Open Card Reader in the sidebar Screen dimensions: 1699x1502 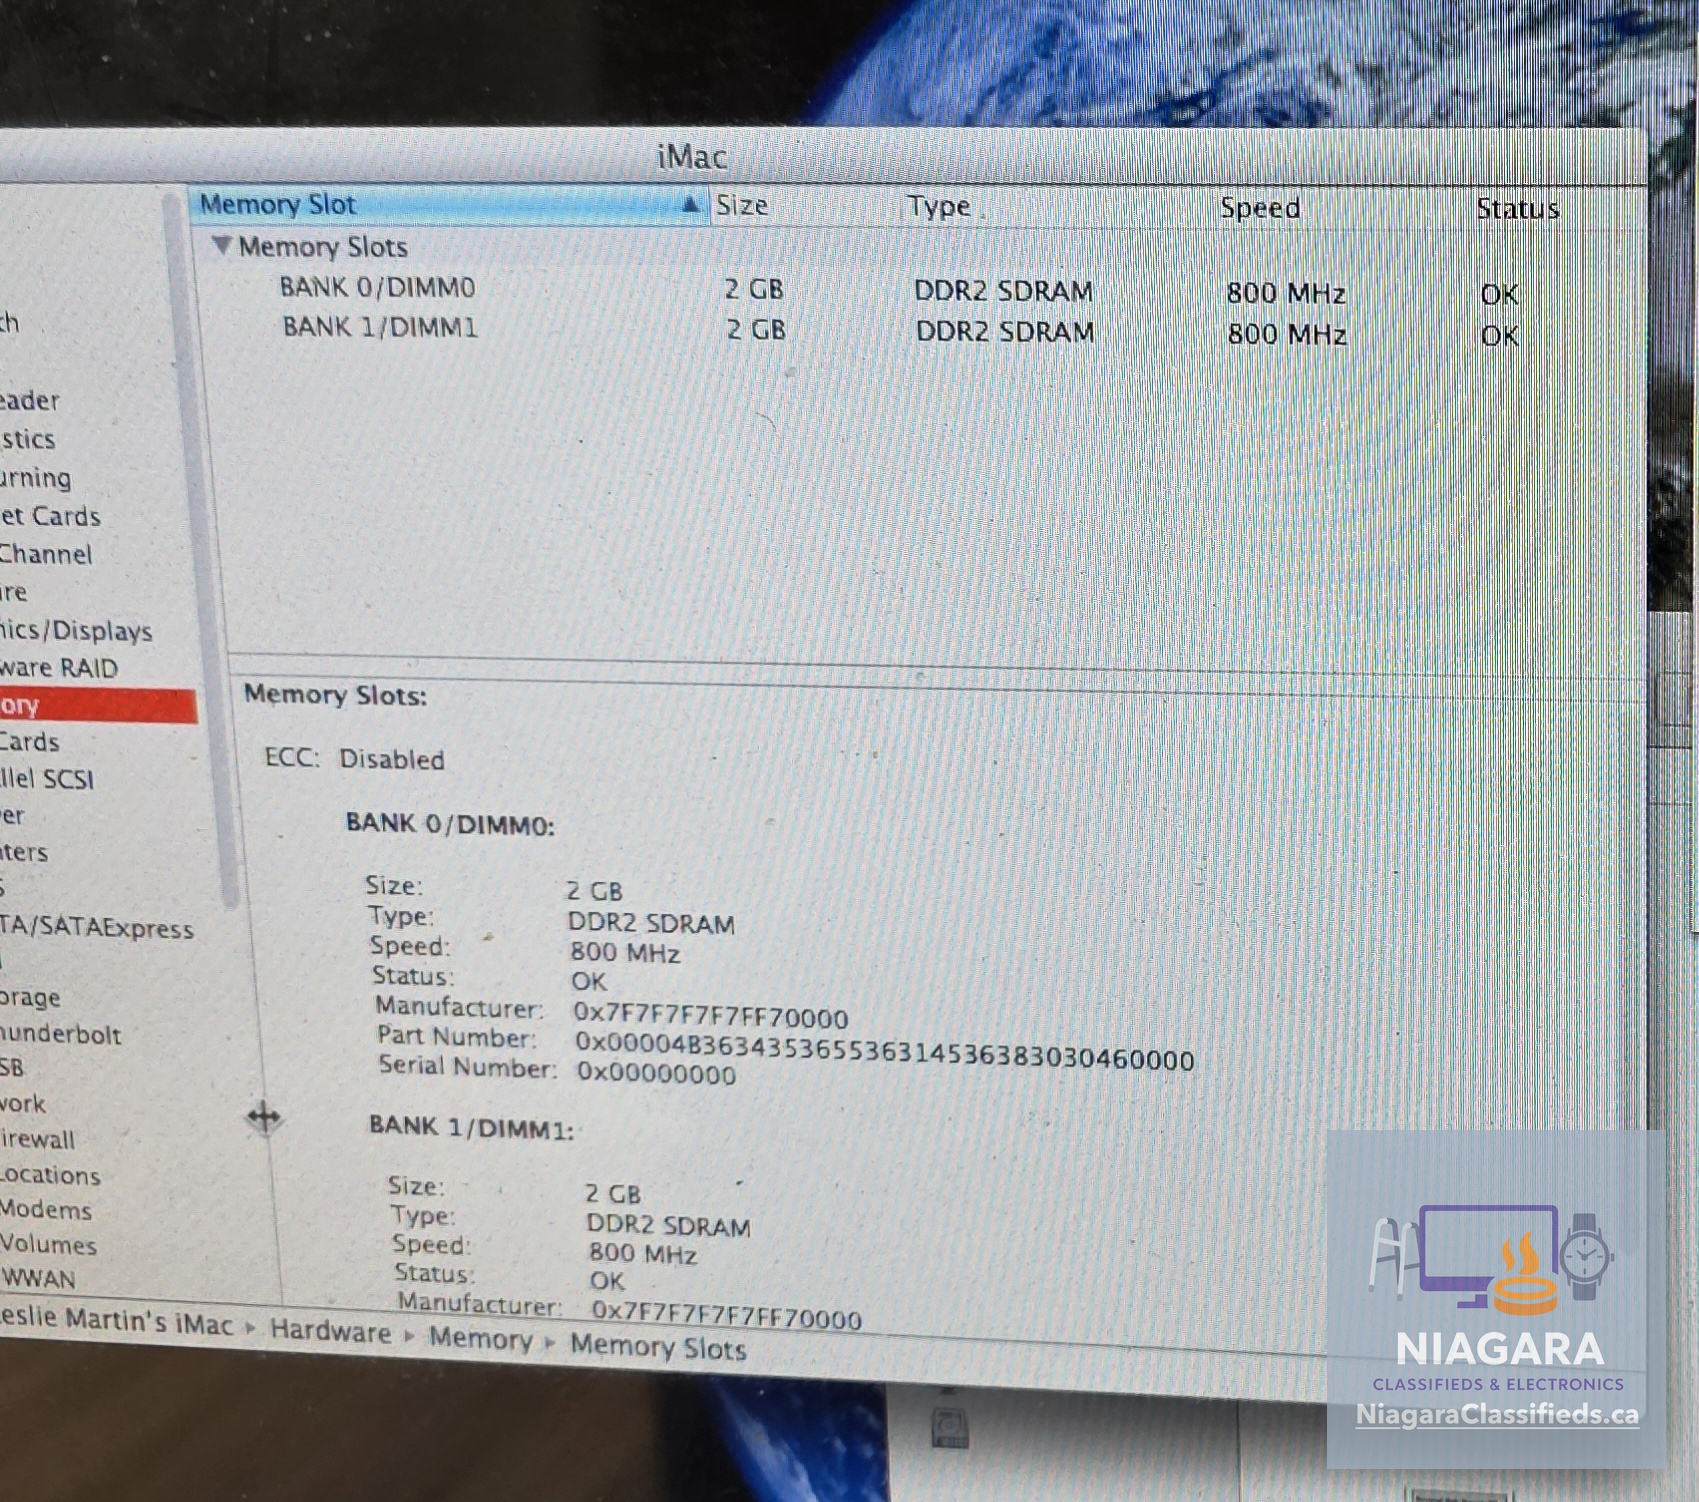pos(30,401)
